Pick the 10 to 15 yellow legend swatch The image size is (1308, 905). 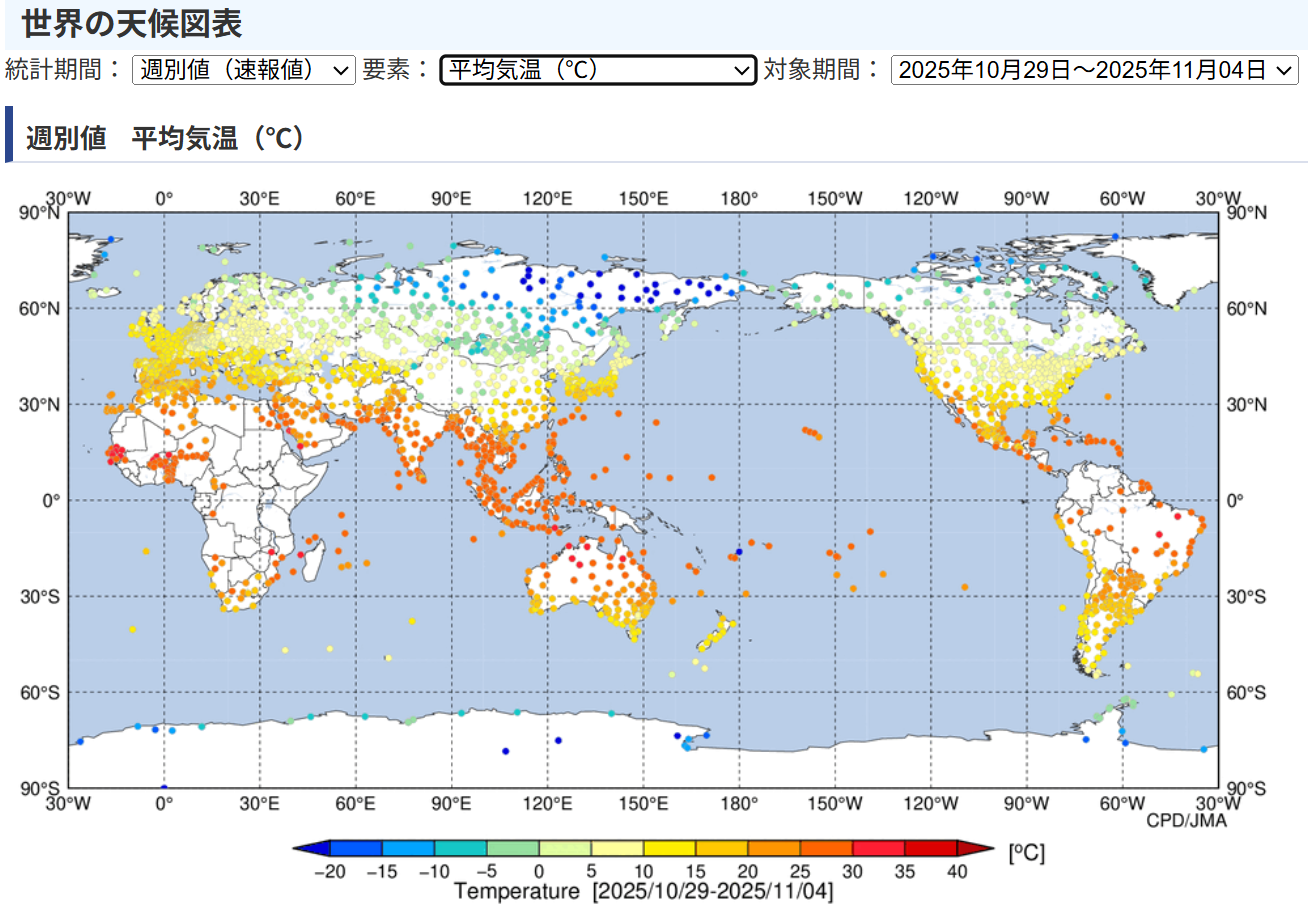[x=670, y=849]
